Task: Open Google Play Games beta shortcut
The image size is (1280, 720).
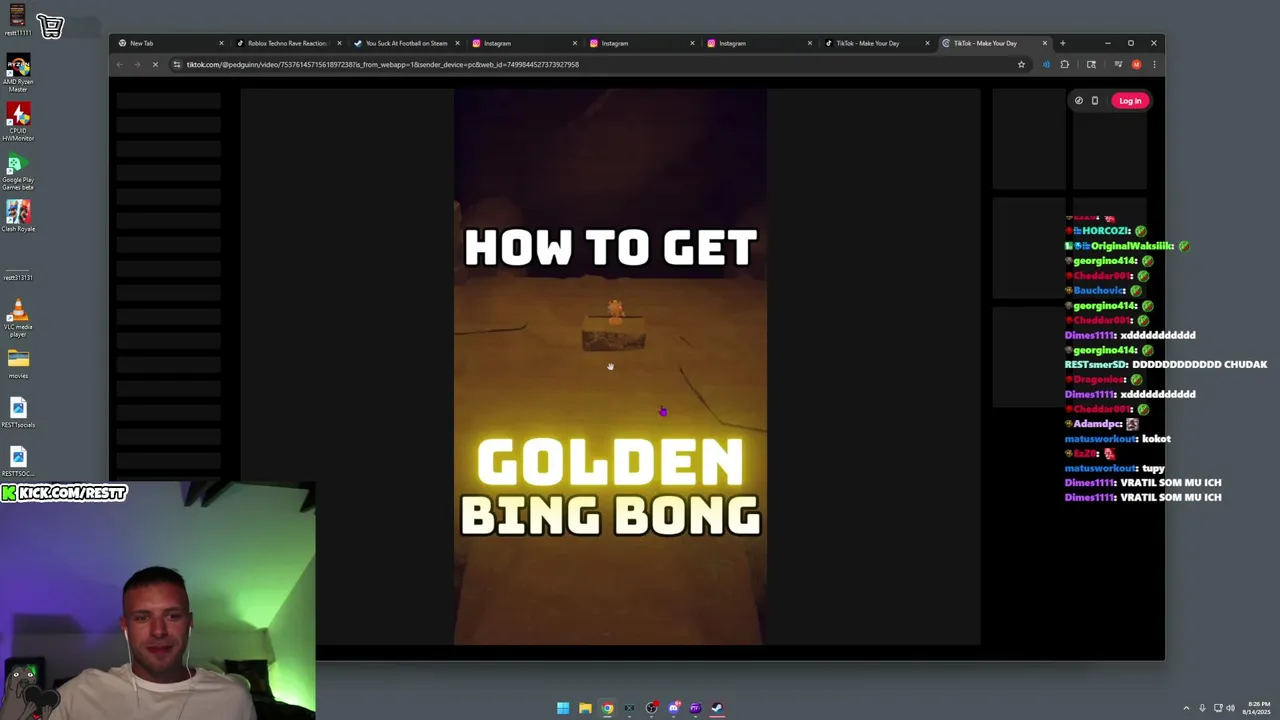Action: [18, 172]
